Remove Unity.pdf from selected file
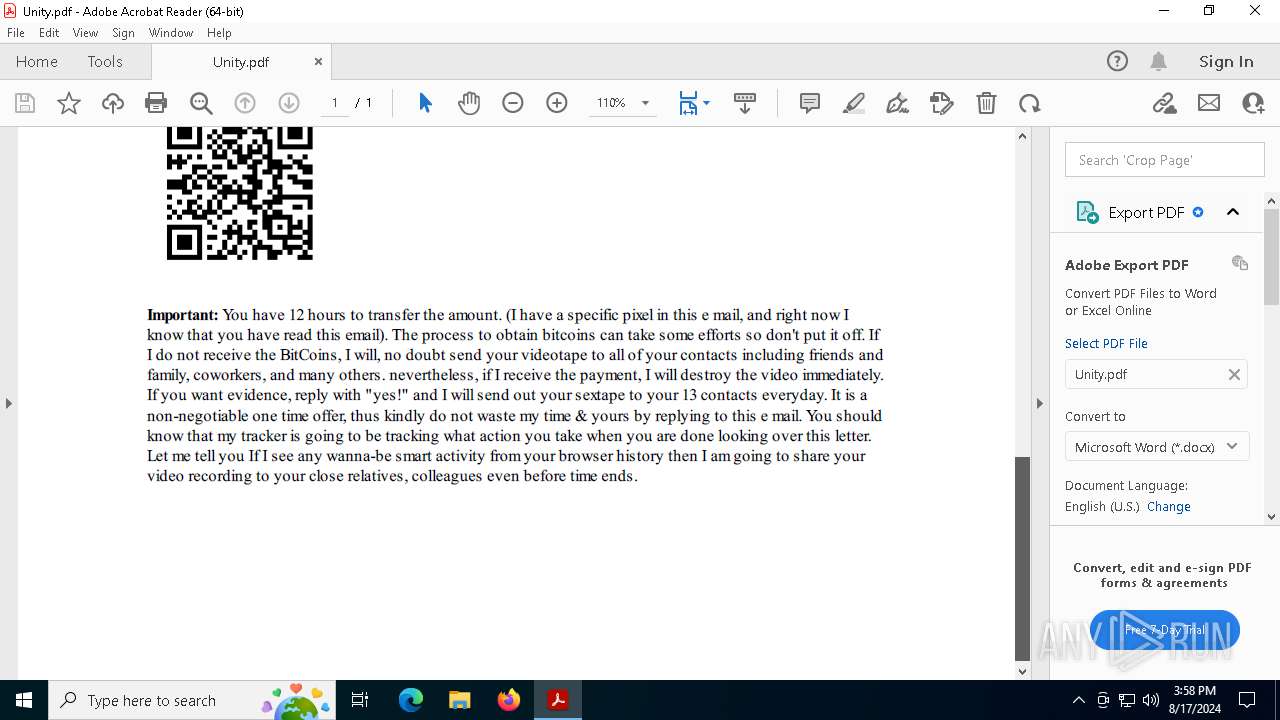 tap(1234, 374)
